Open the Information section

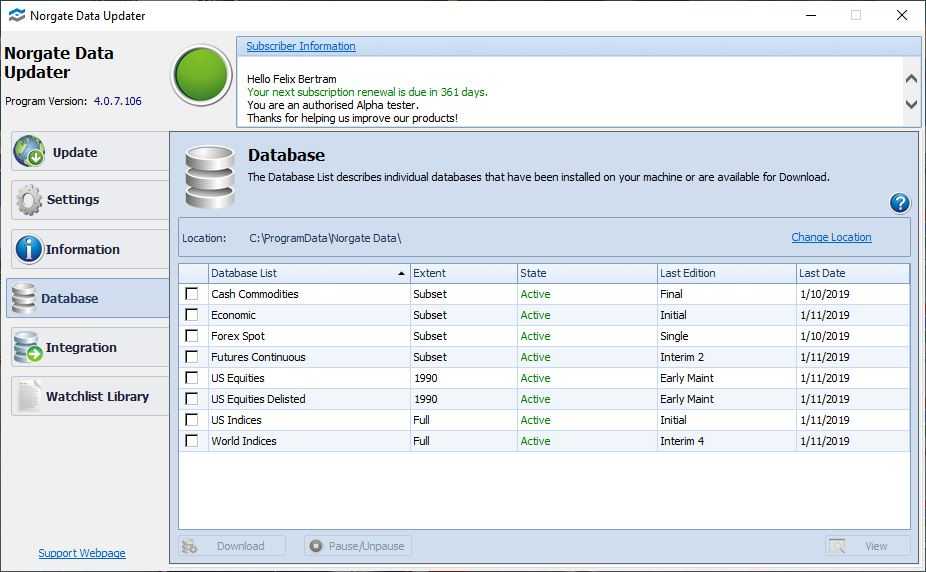coord(90,249)
